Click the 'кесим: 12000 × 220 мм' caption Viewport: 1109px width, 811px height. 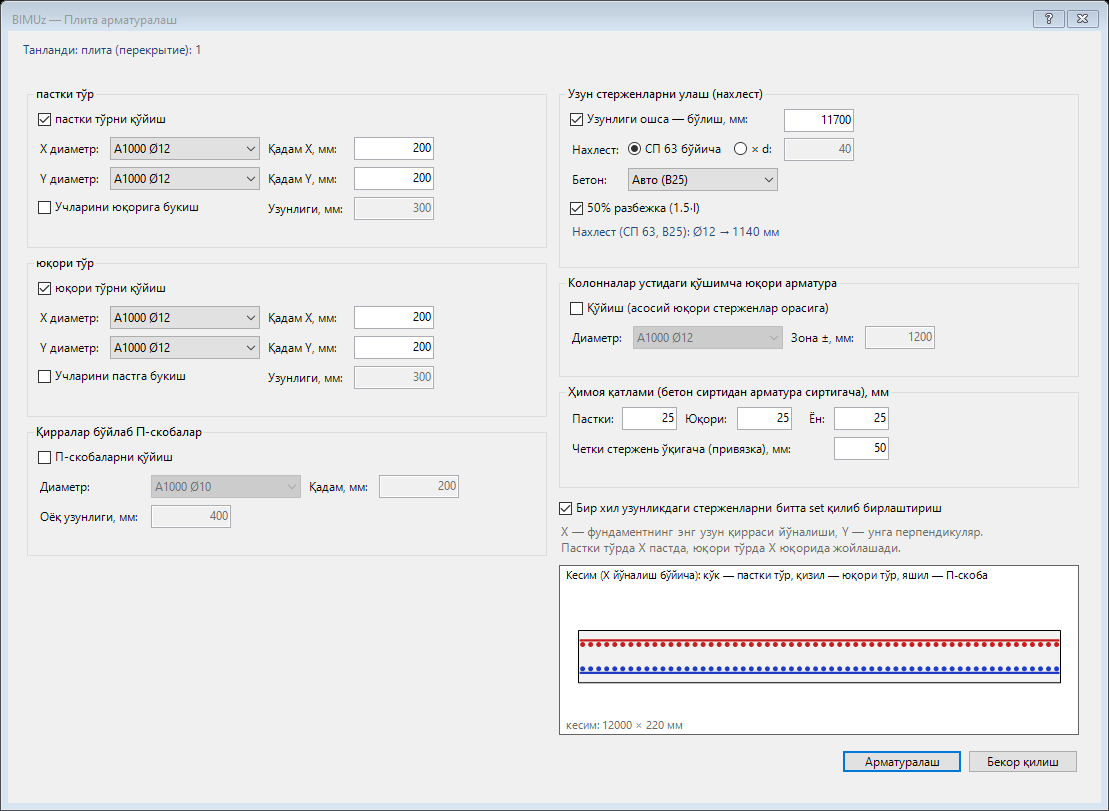coord(625,725)
